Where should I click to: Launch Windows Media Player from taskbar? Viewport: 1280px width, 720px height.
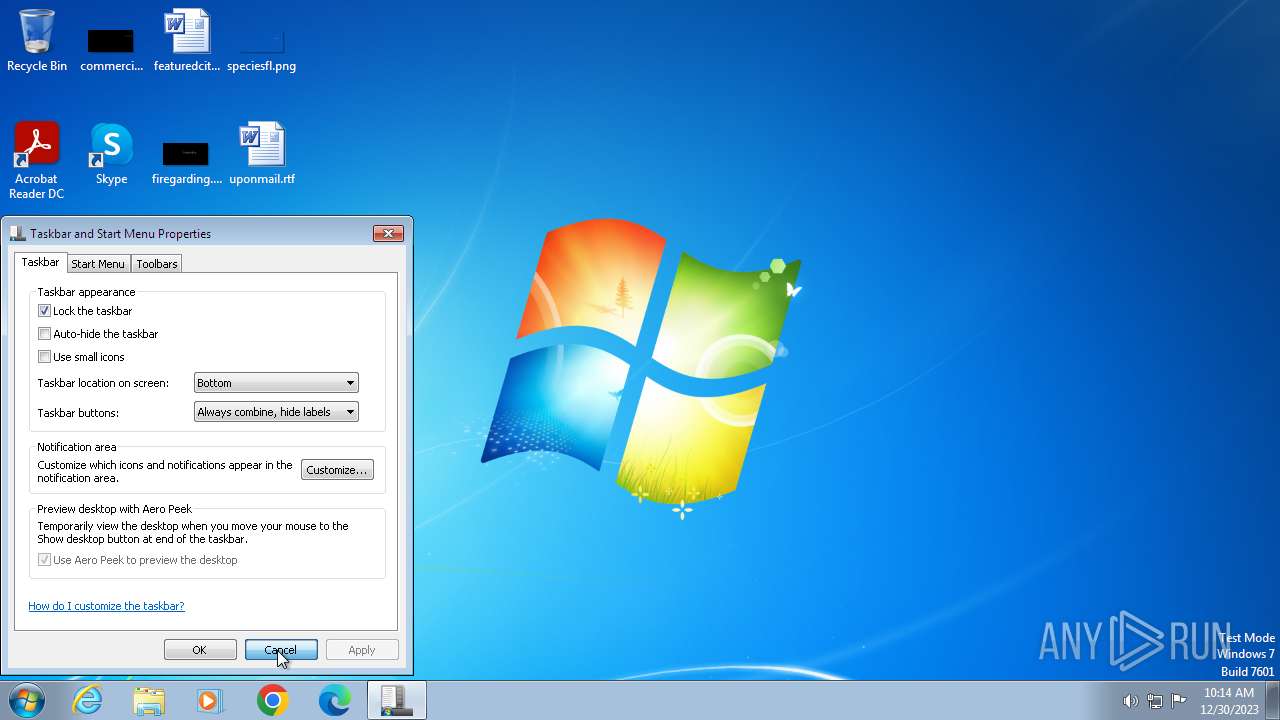coord(210,700)
